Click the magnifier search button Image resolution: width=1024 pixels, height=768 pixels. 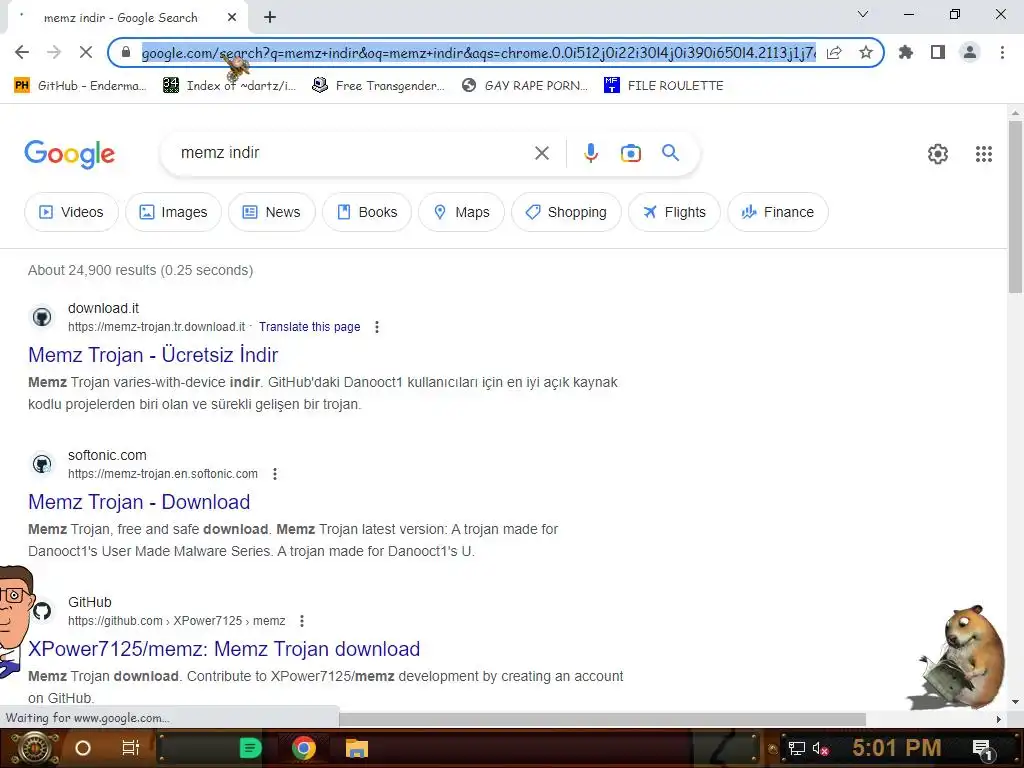[x=670, y=153]
